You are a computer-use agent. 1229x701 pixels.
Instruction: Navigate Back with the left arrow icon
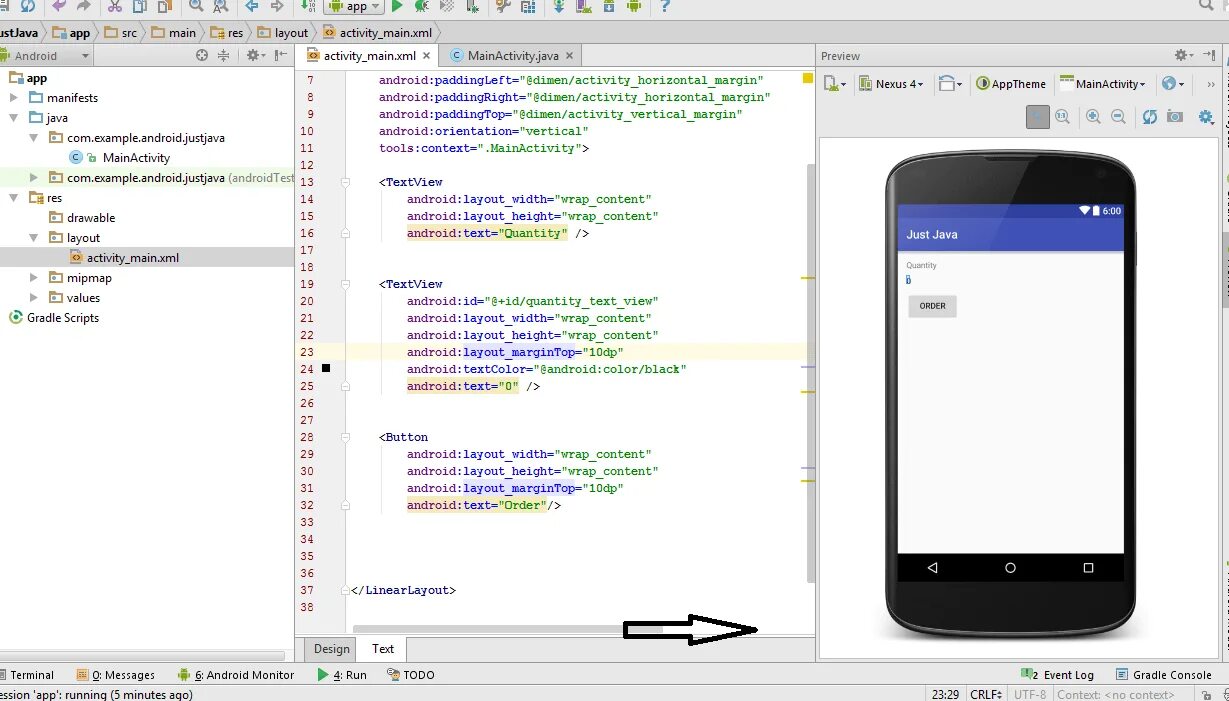[251, 7]
